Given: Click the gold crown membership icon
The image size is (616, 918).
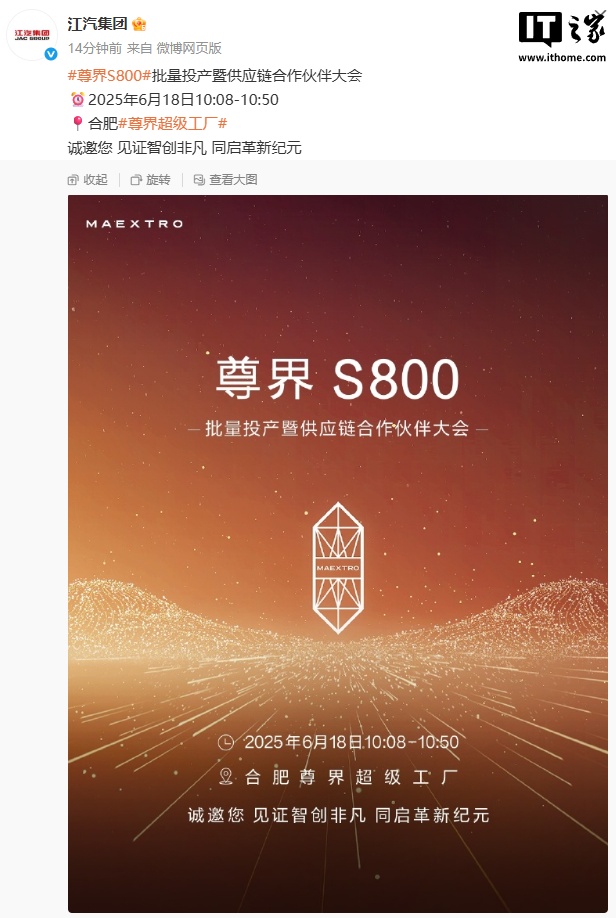Looking at the screenshot, I should point(139,24).
